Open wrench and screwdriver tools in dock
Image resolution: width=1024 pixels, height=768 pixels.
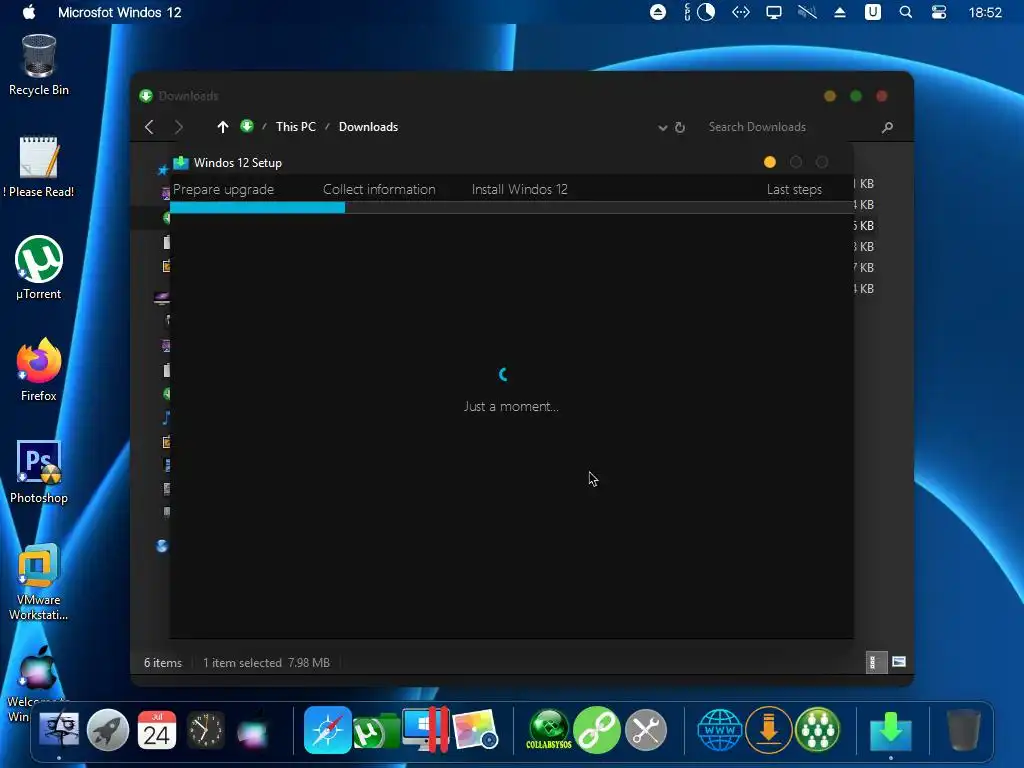coord(646,729)
